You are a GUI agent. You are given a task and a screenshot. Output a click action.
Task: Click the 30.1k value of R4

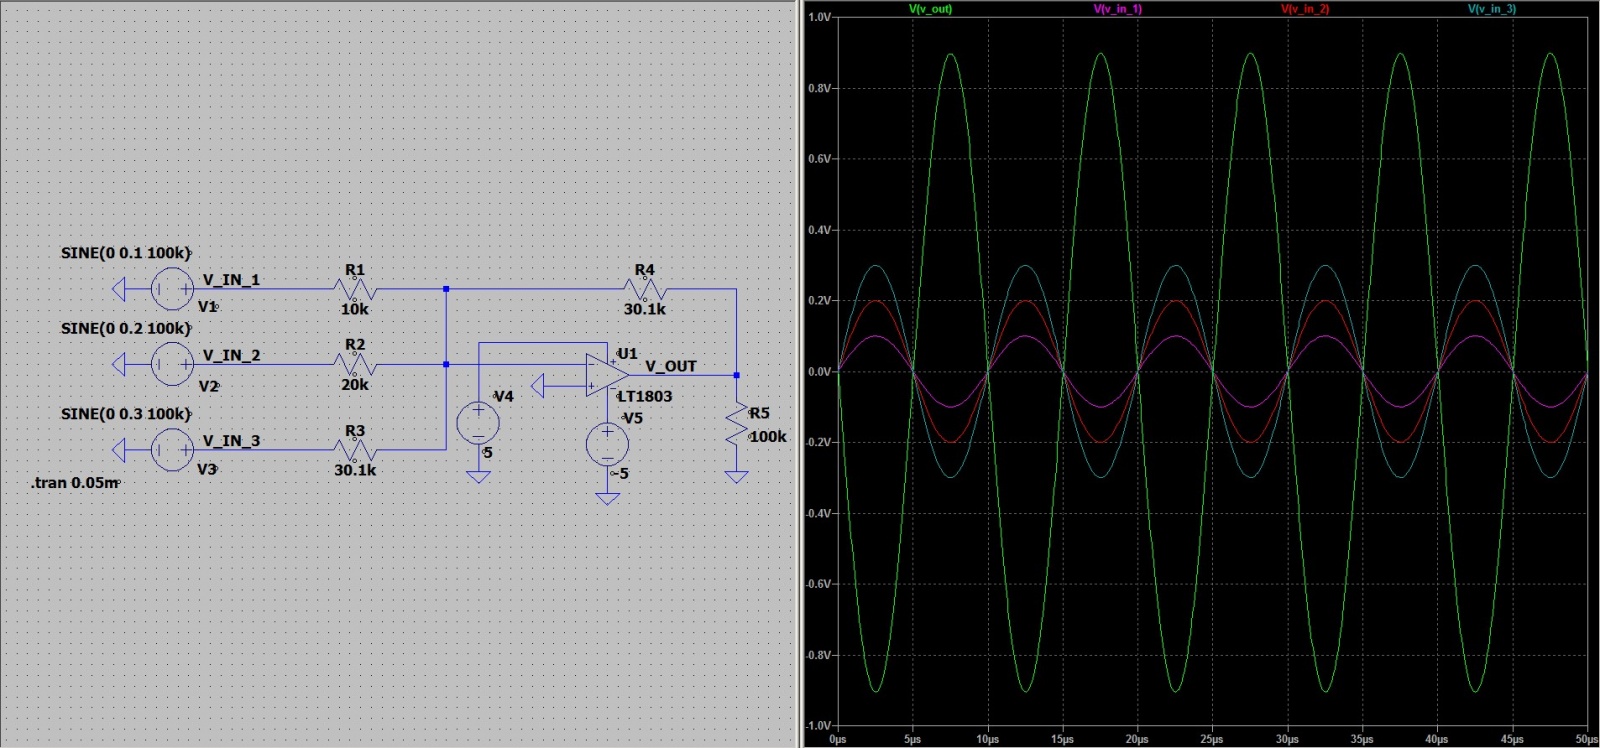coord(645,309)
